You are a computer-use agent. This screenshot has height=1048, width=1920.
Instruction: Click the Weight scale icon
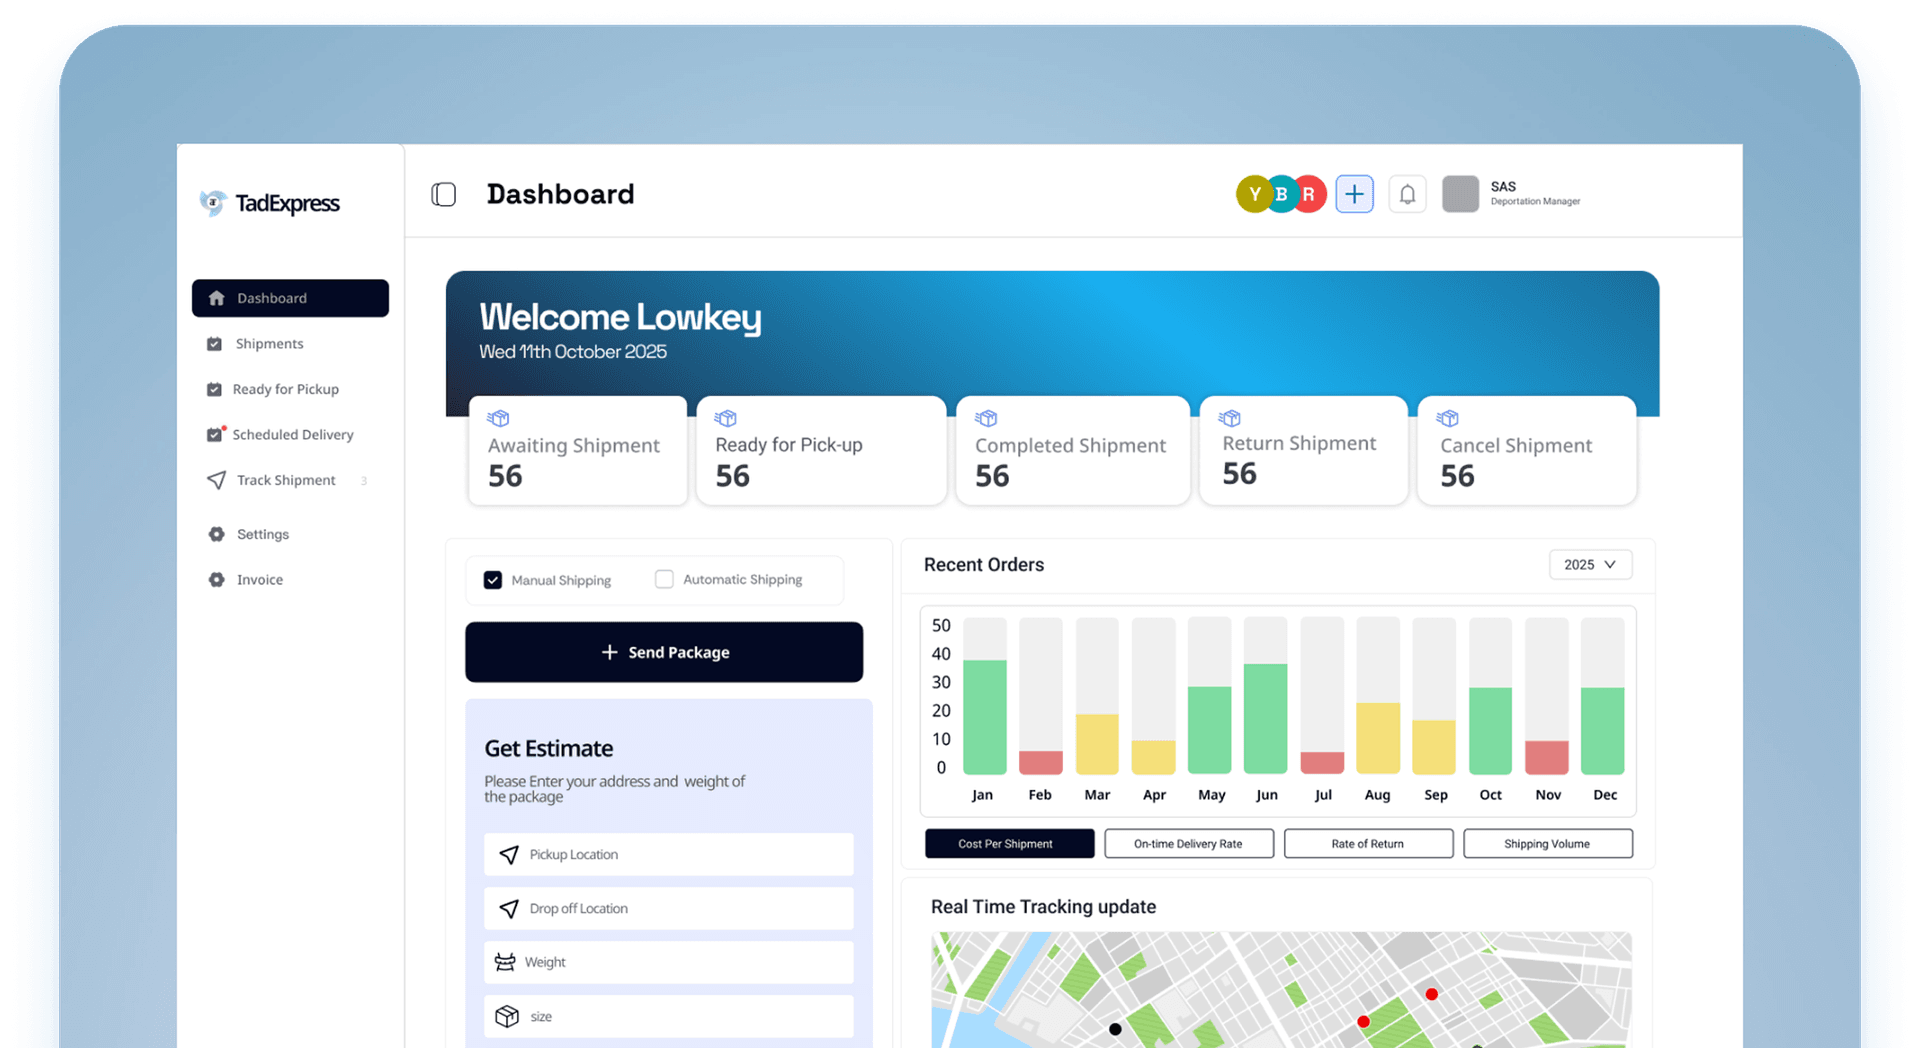(505, 962)
